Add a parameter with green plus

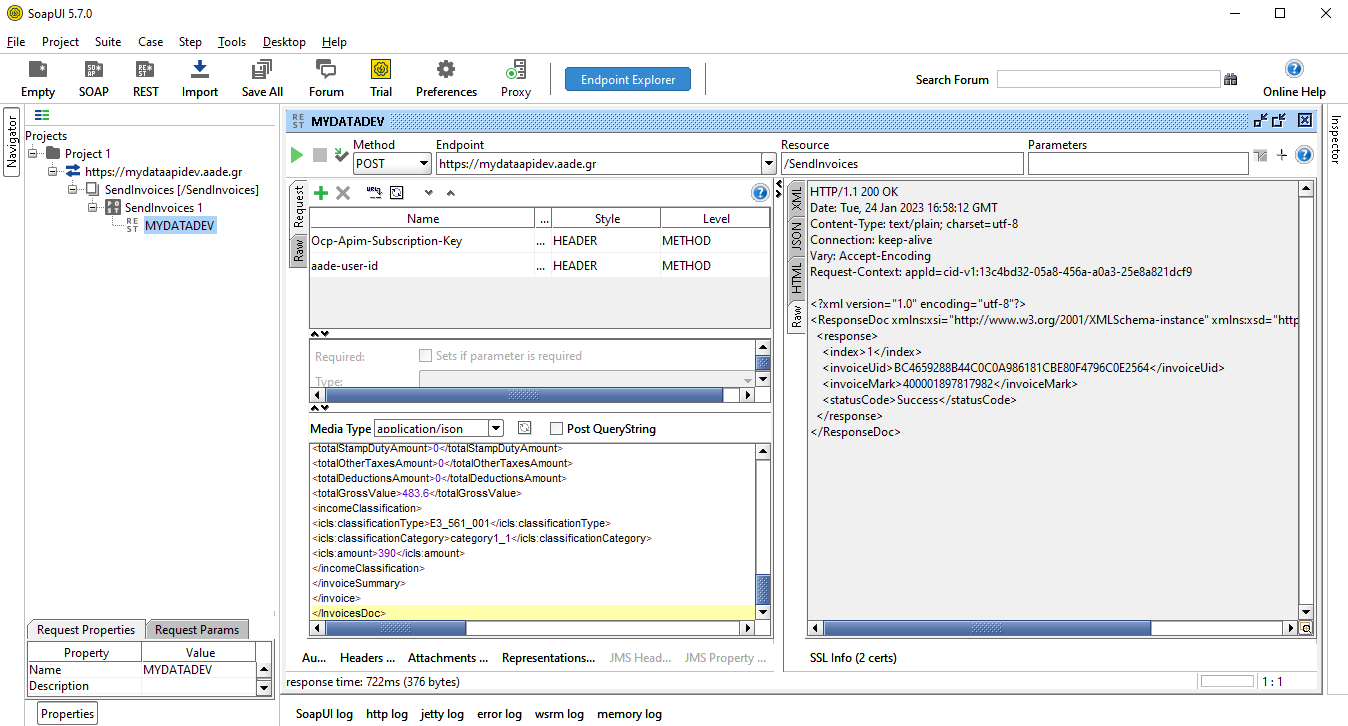(321, 192)
